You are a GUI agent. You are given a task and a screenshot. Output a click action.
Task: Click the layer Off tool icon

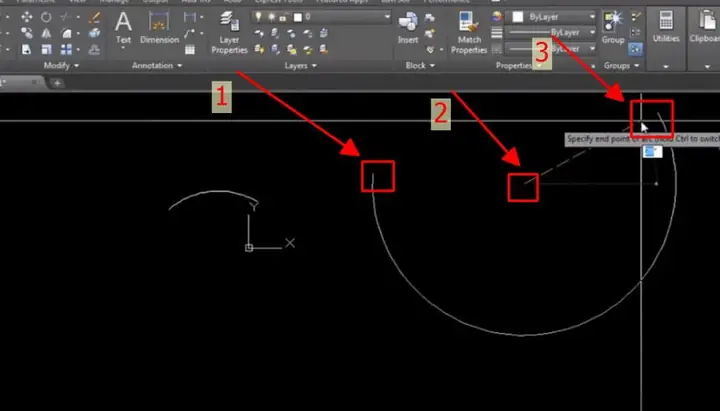(x=259, y=33)
